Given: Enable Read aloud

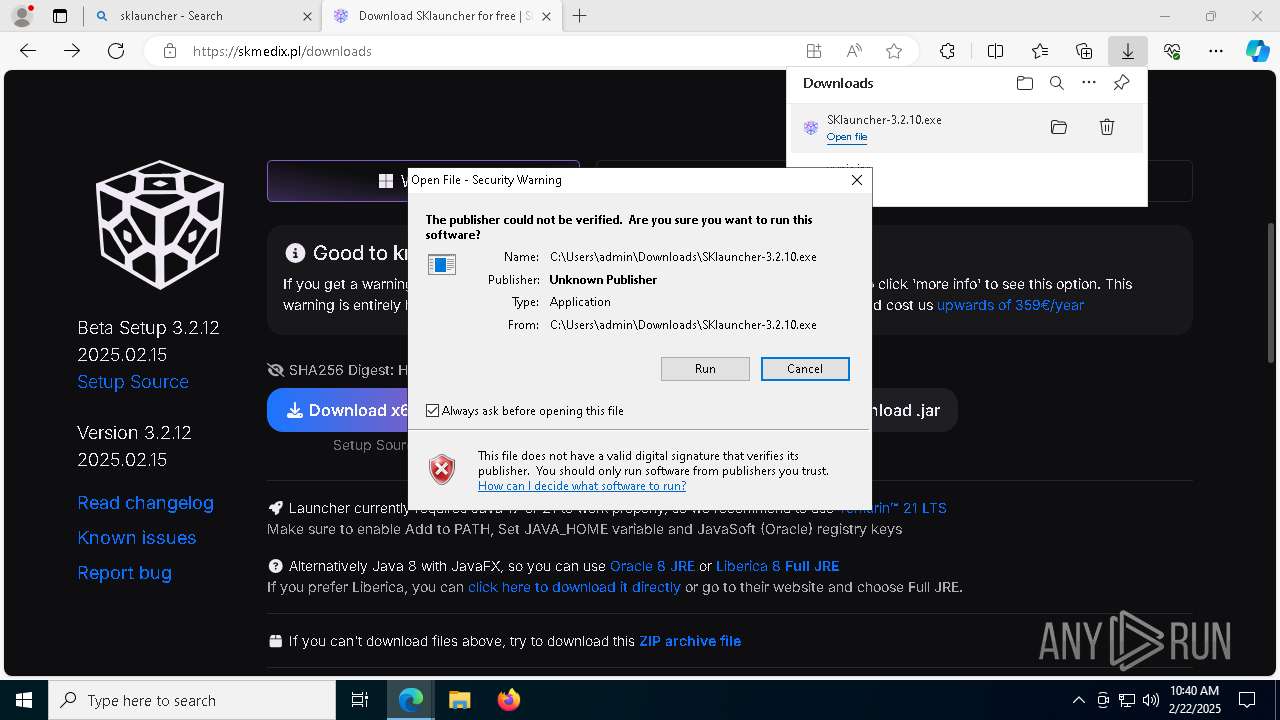Looking at the screenshot, I should 854,51.
